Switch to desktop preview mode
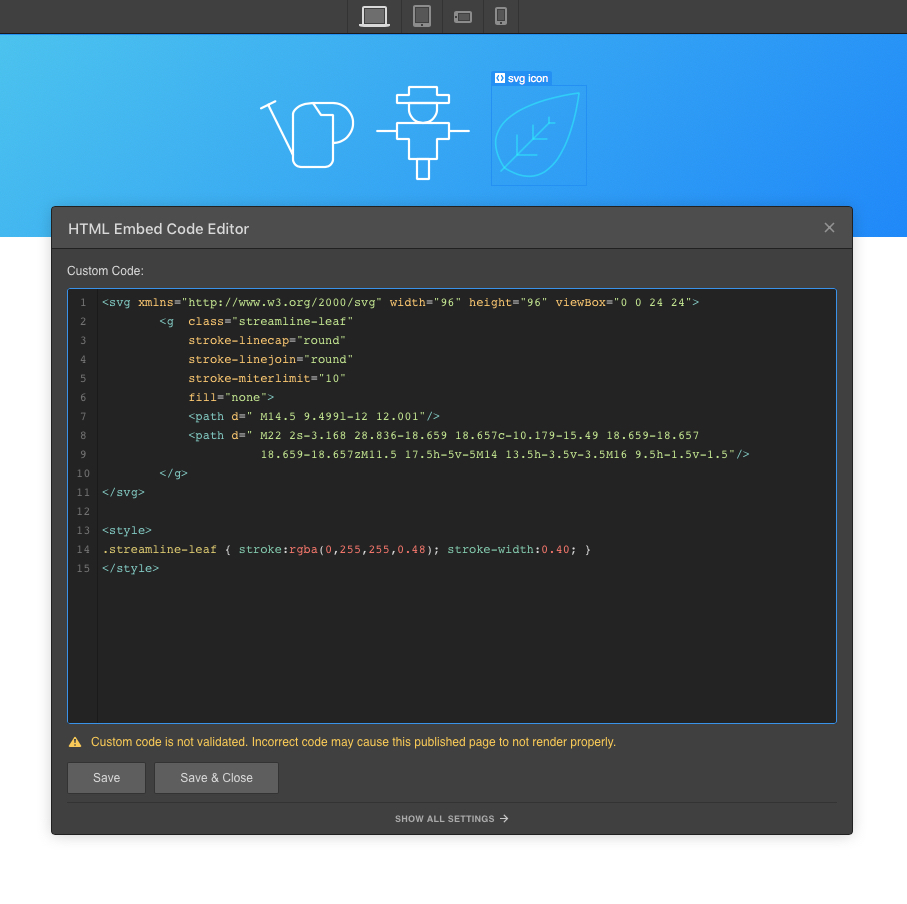Viewport: 907px width, 904px height. pos(372,16)
